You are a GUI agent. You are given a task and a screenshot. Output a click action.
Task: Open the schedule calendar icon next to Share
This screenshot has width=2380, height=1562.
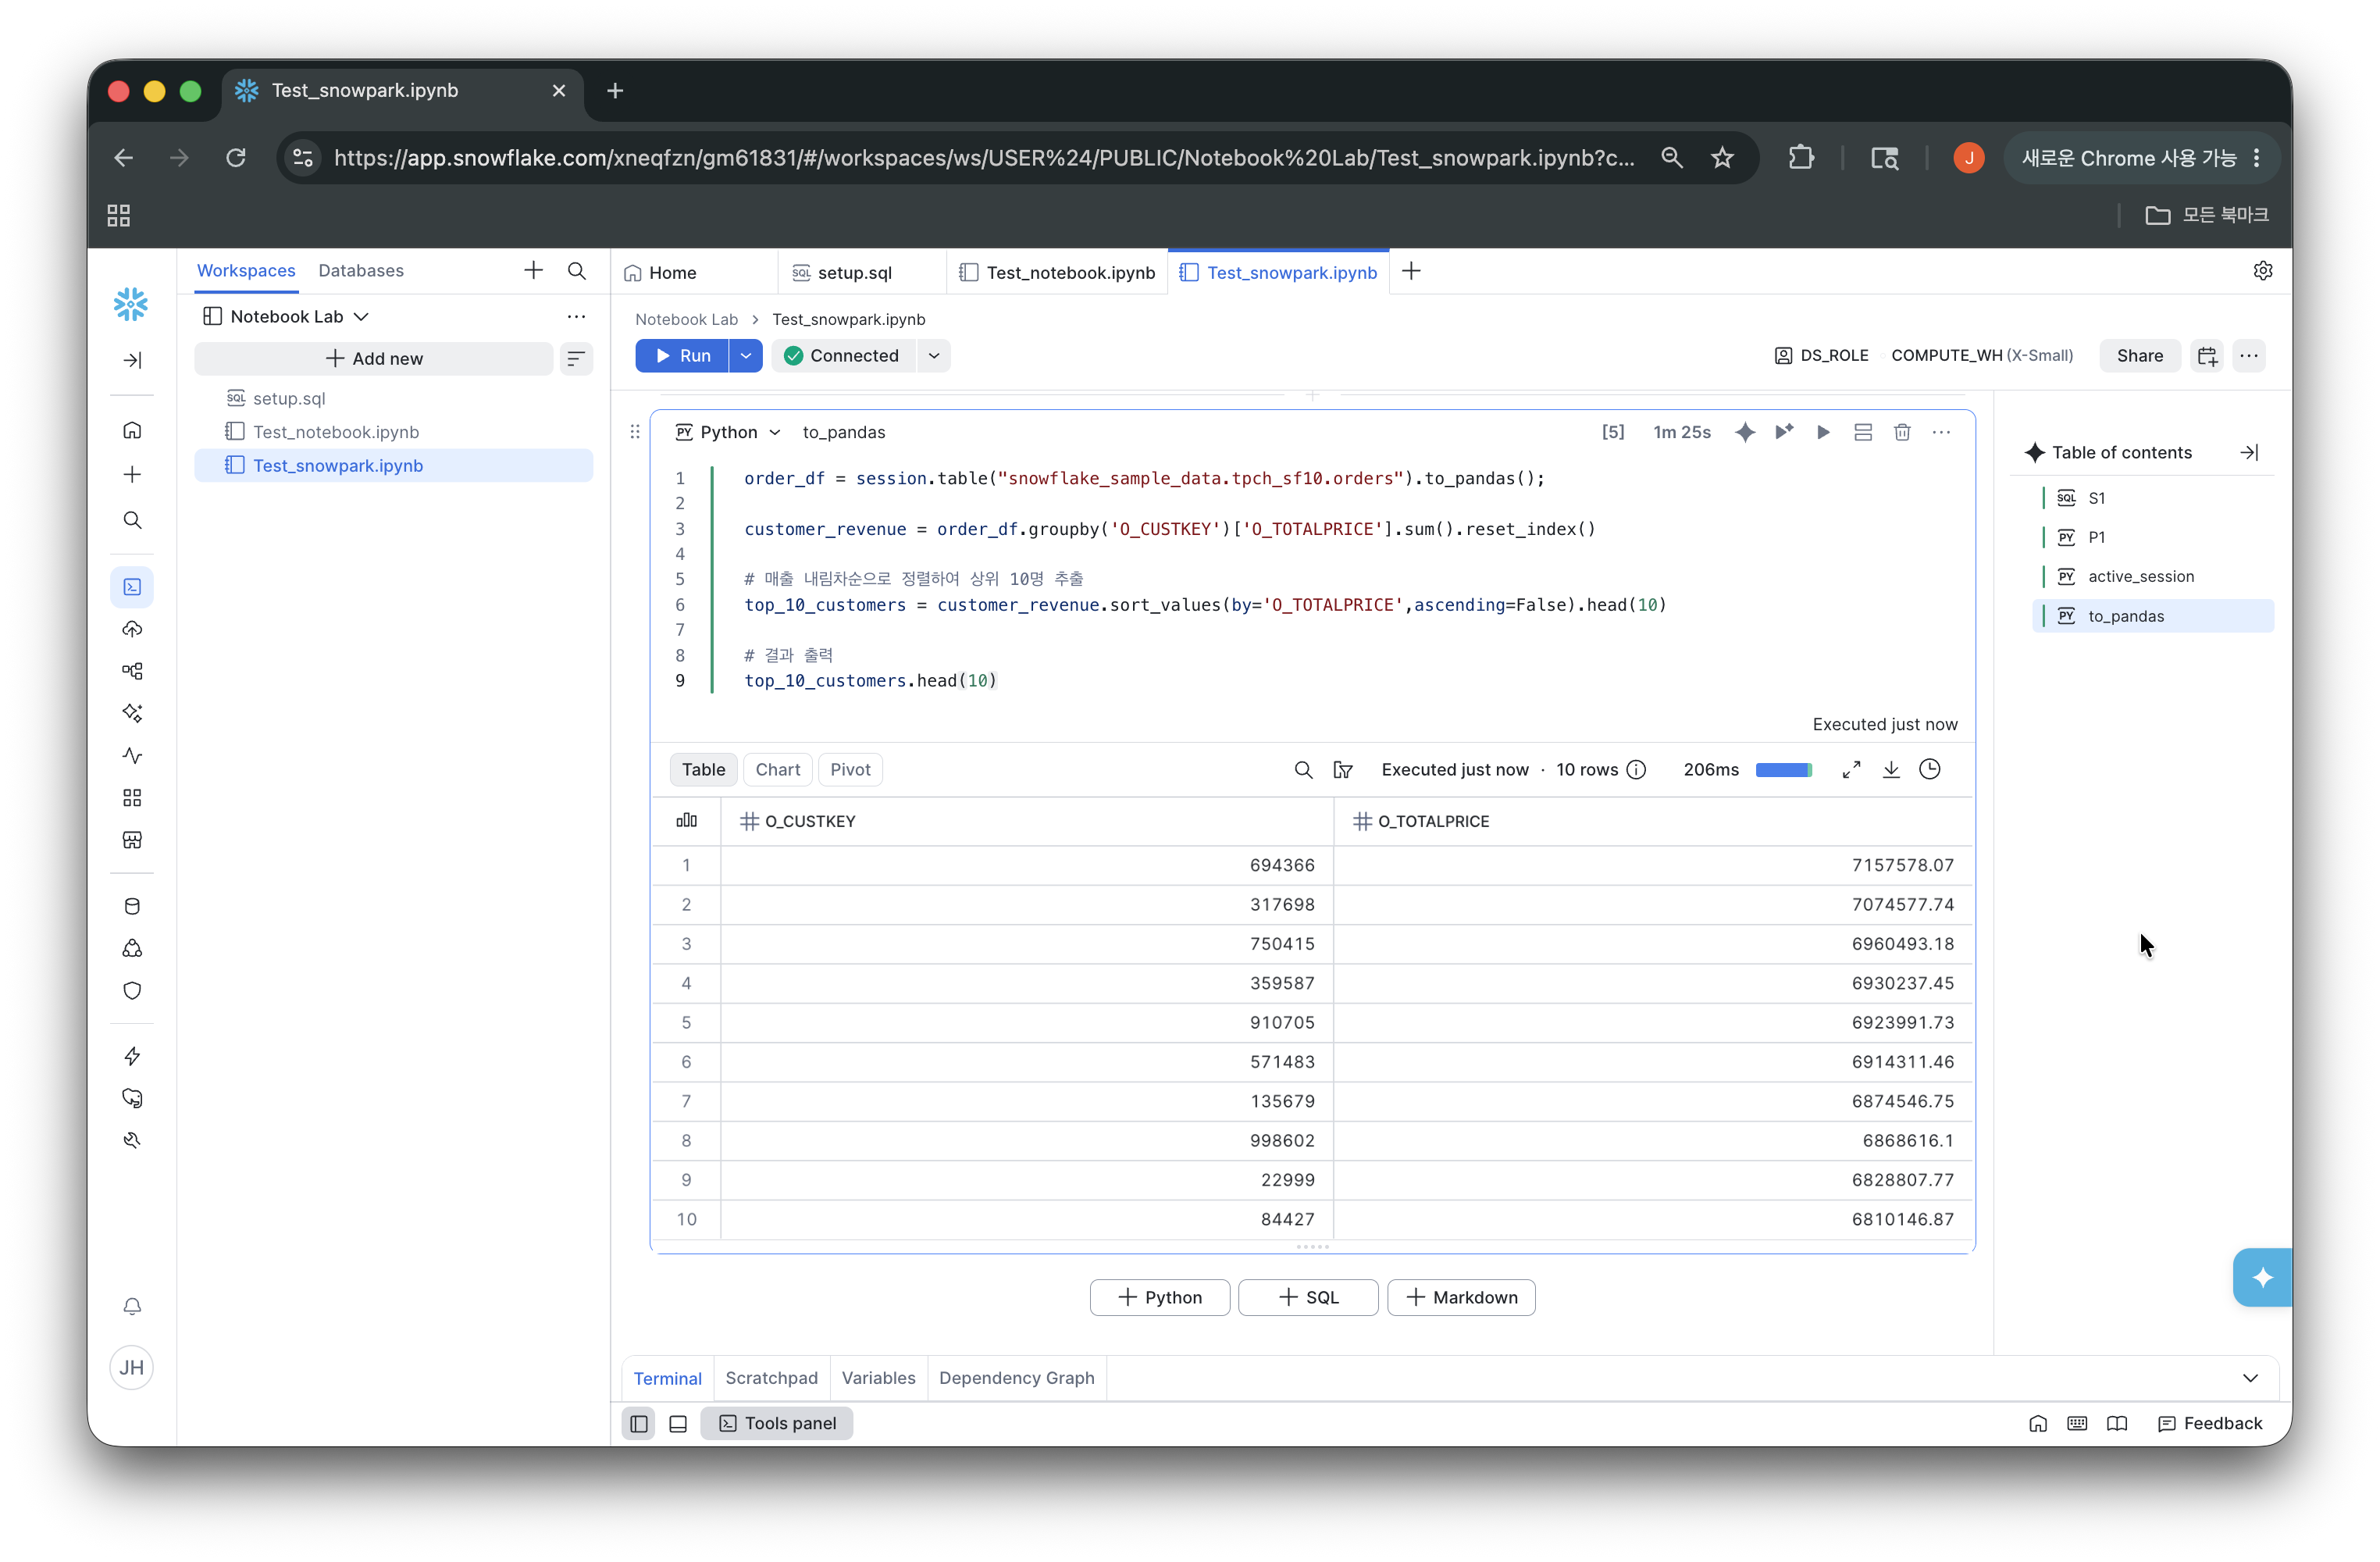pos(2207,356)
